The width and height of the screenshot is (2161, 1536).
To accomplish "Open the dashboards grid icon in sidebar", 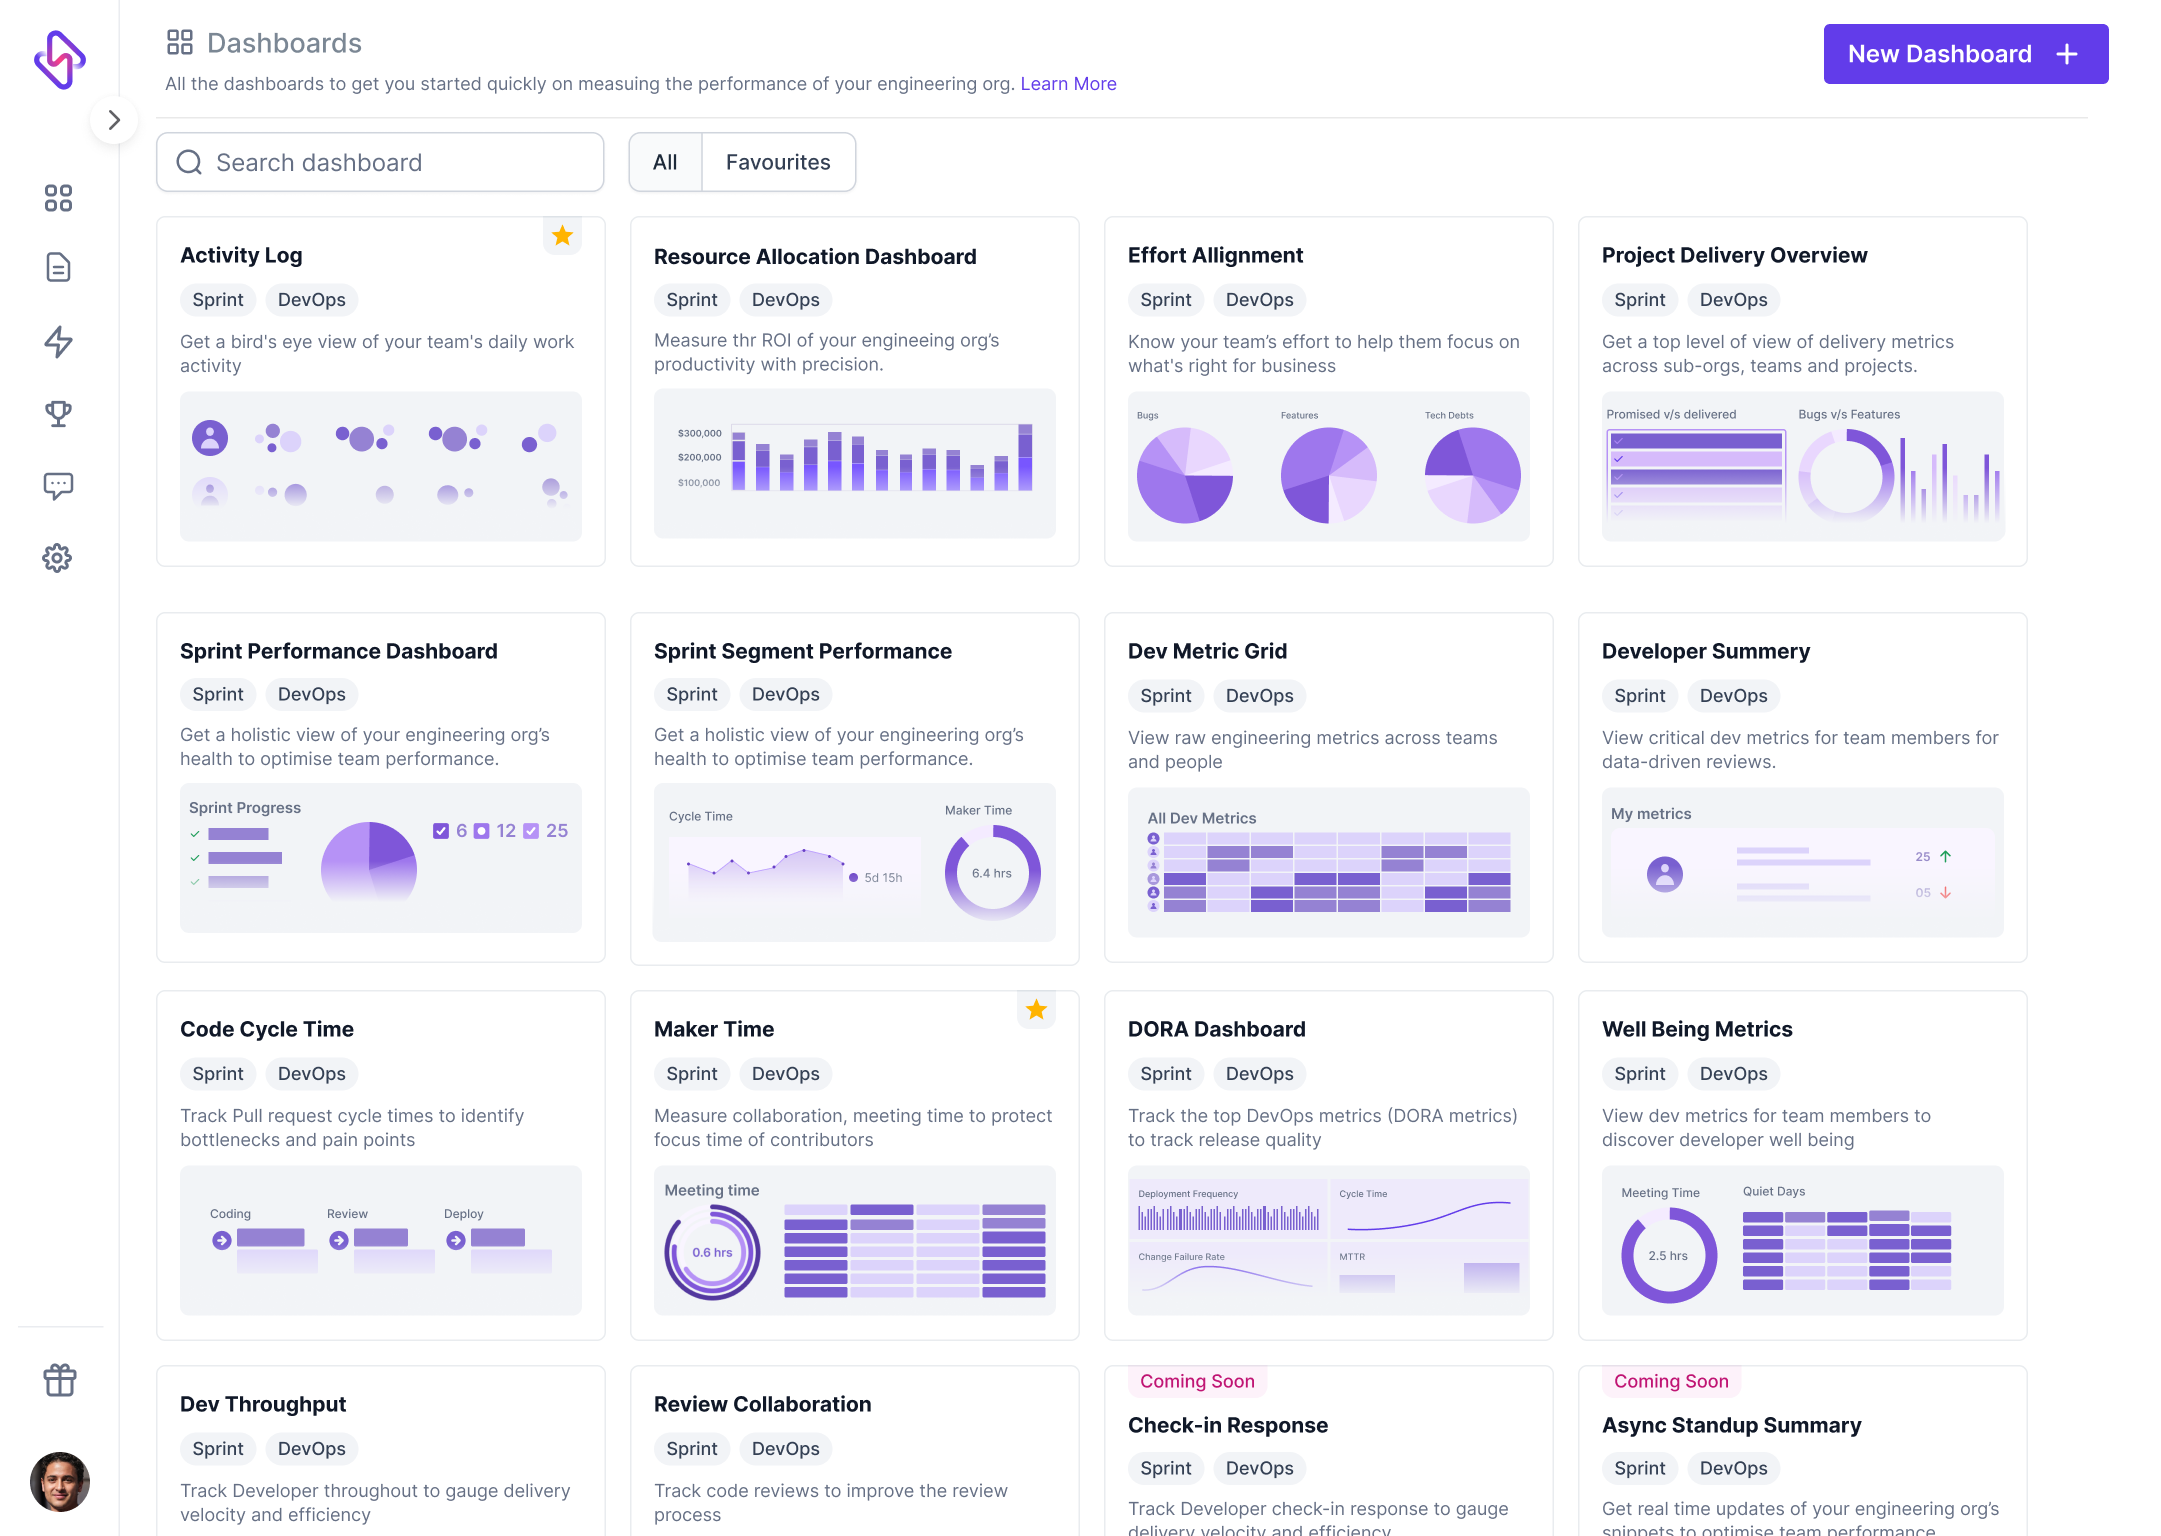I will pos(58,198).
